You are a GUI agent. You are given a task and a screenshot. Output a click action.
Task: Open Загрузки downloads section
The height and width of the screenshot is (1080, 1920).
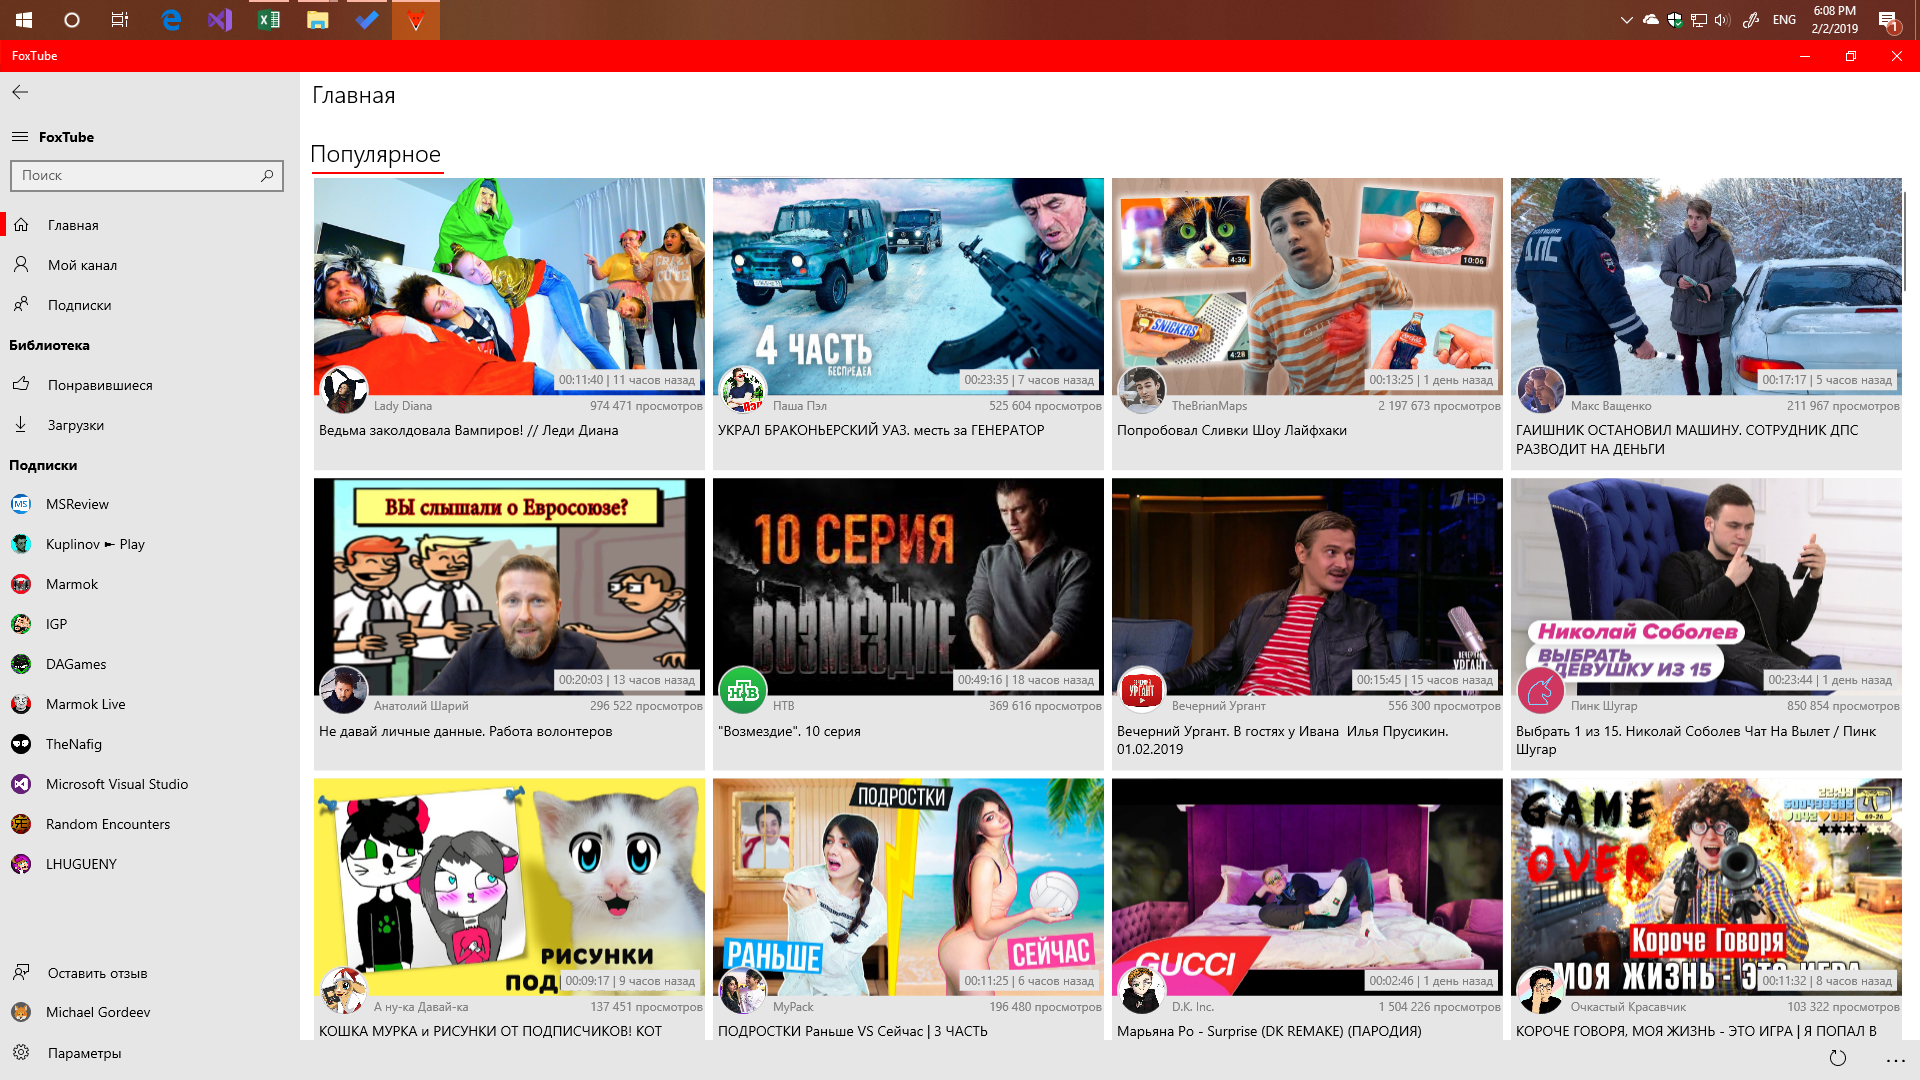(x=75, y=425)
